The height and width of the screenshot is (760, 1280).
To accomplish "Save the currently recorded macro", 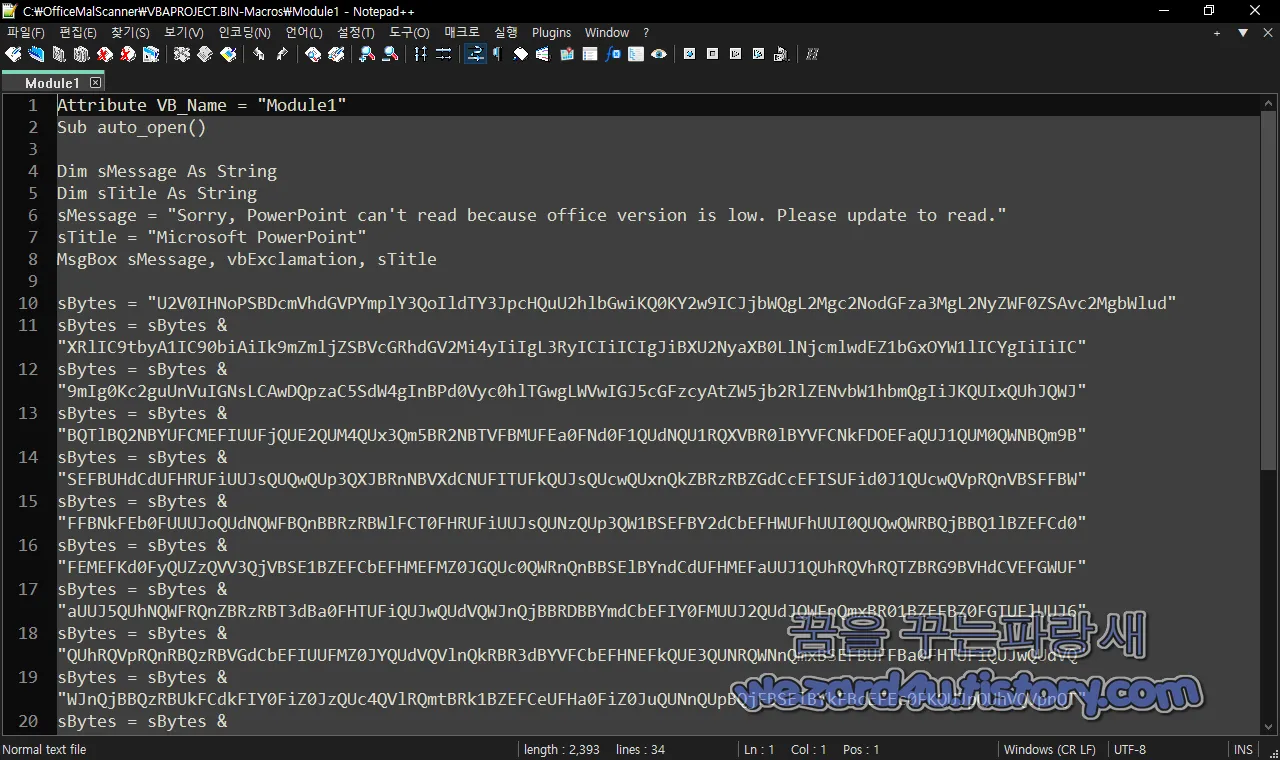I will point(781,54).
